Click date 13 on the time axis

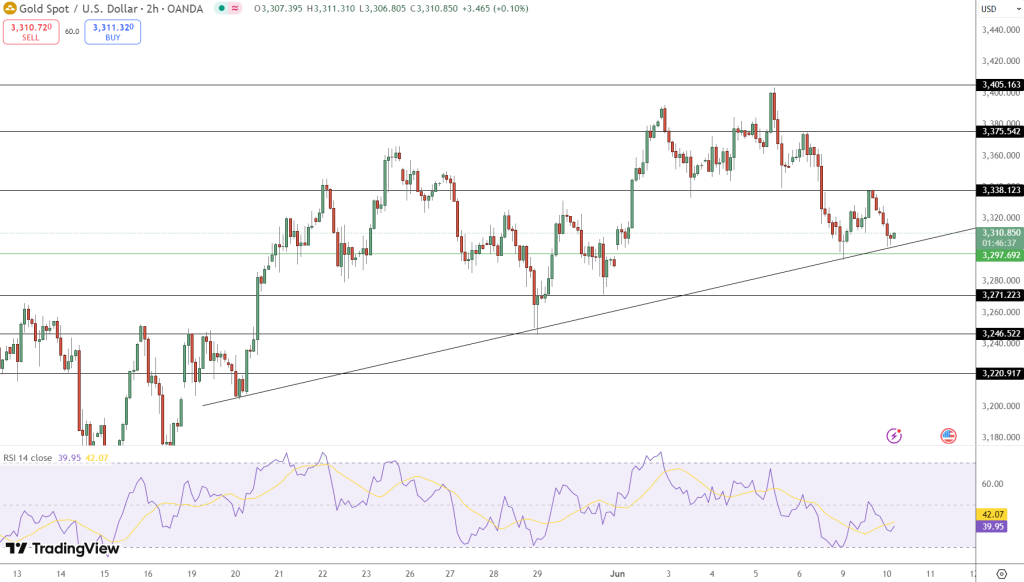pos(17,574)
